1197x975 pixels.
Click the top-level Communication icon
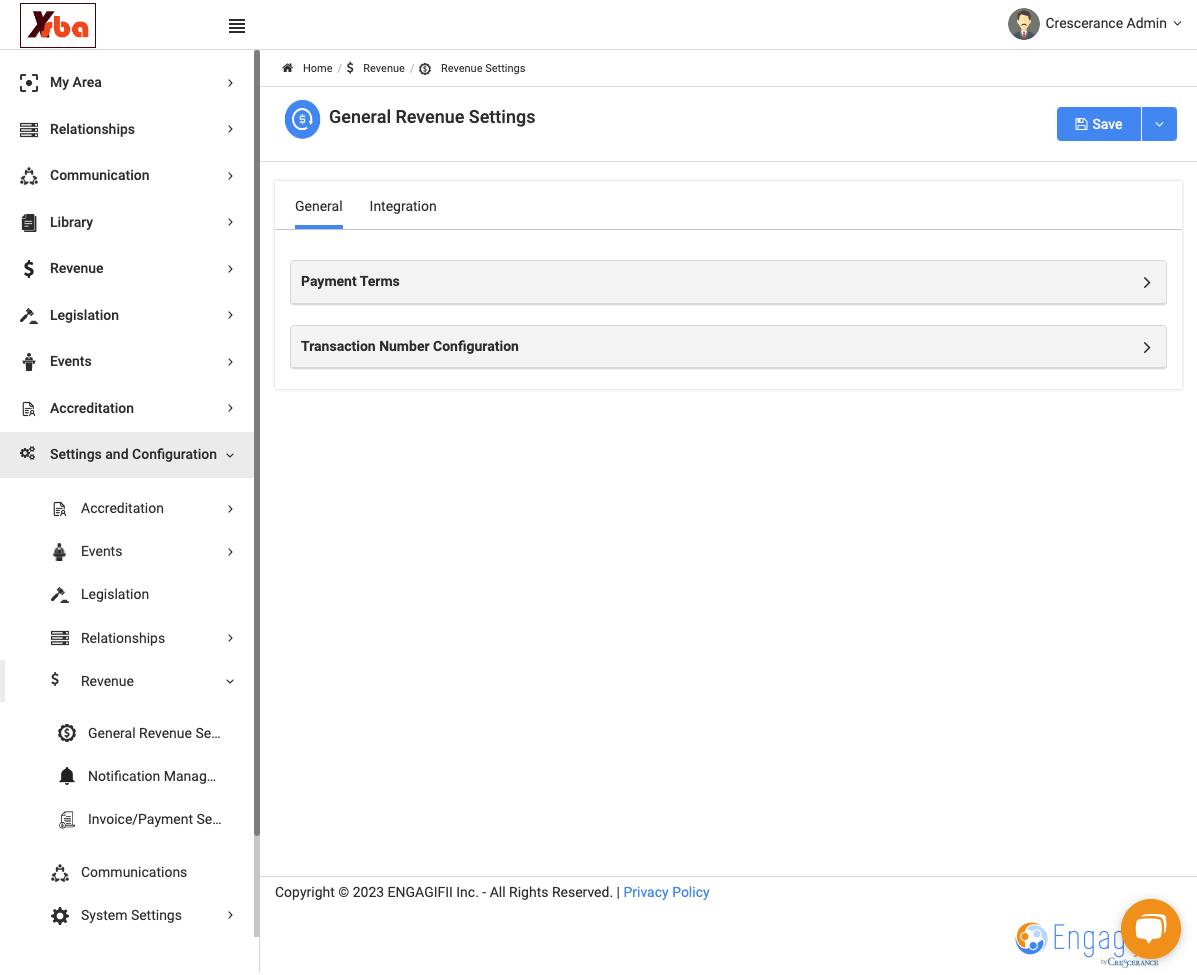tap(29, 176)
